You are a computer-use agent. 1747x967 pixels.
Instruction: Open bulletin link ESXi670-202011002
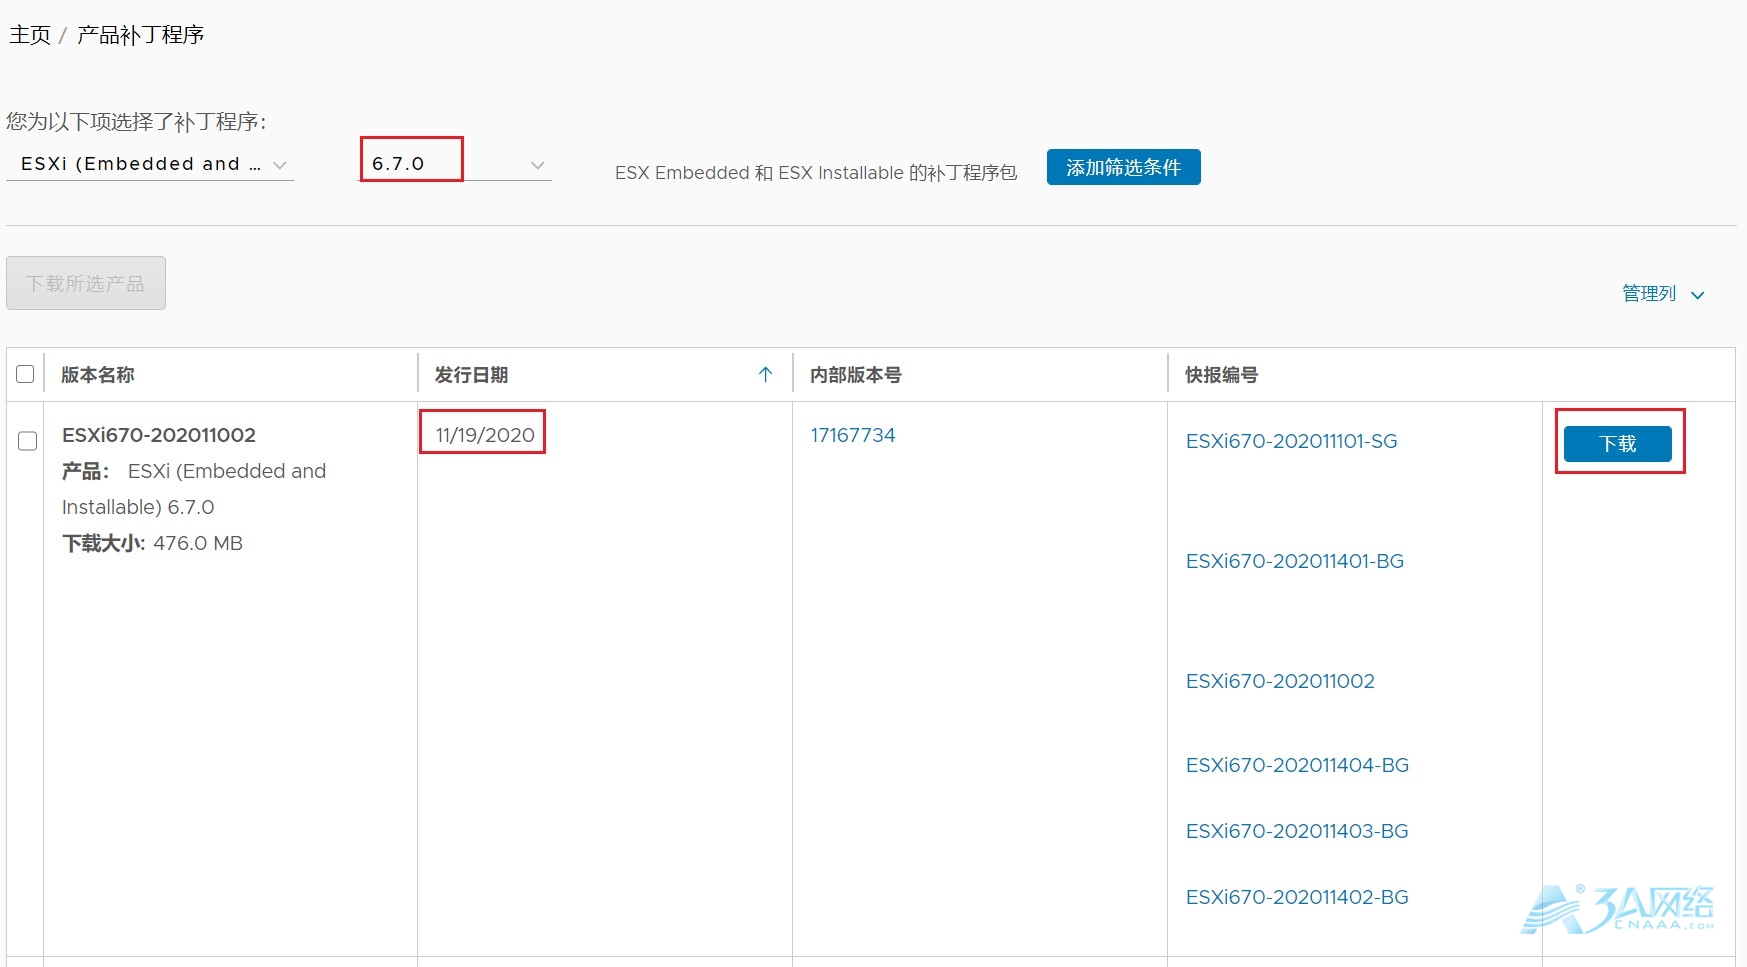[x=1280, y=681]
